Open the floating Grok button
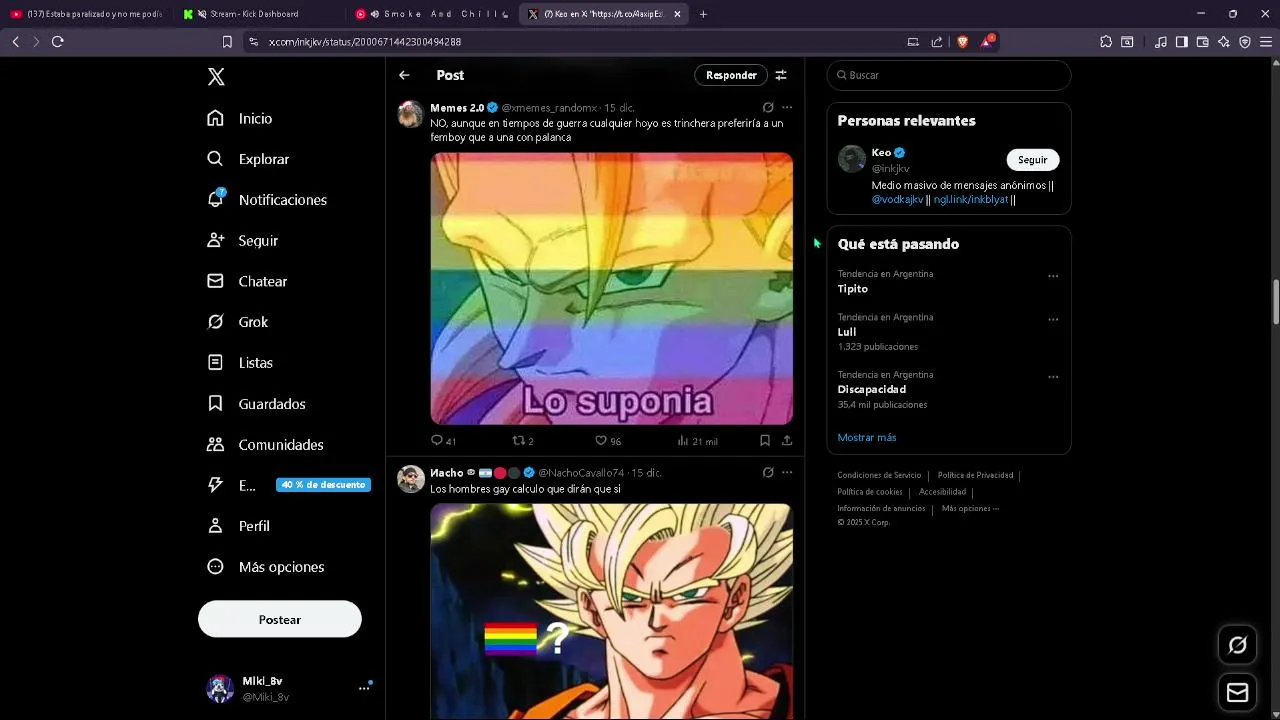Viewport: 1280px width, 720px height. click(x=1237, y=645)
